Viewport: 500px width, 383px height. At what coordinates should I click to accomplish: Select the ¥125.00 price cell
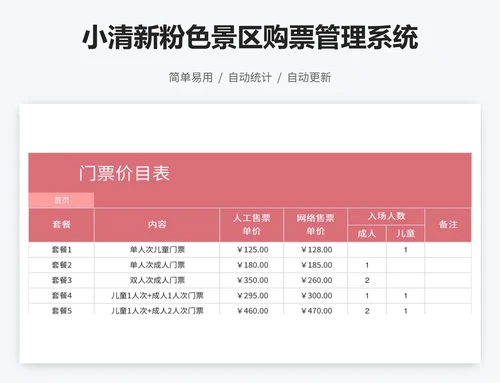[x=252, y=250]
